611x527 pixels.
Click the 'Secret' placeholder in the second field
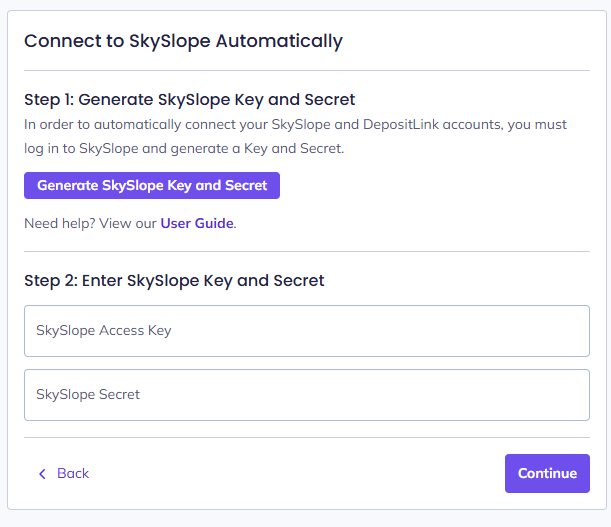coord(119,395)
